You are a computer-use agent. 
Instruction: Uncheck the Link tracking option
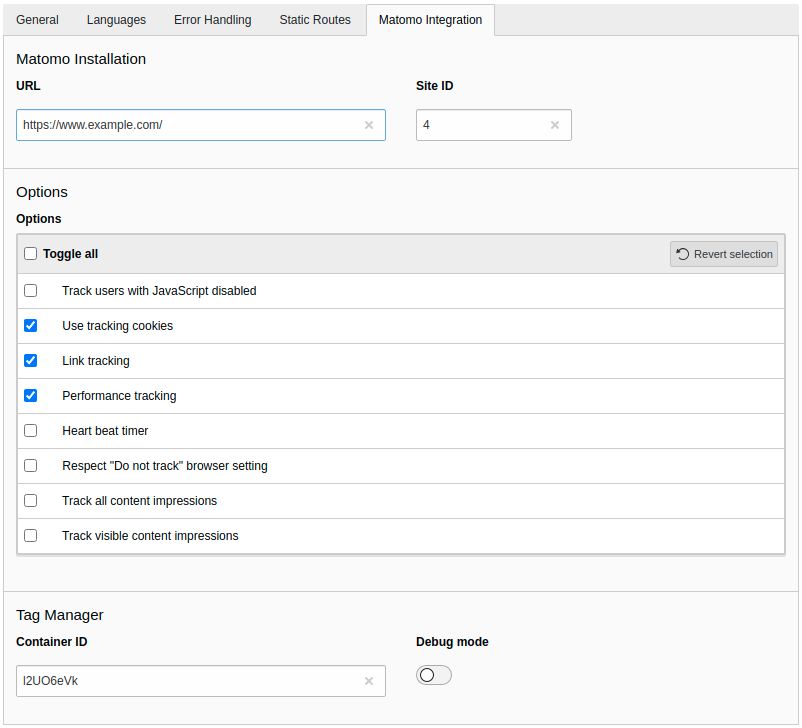pyautogui.click(x=31, y=361)
